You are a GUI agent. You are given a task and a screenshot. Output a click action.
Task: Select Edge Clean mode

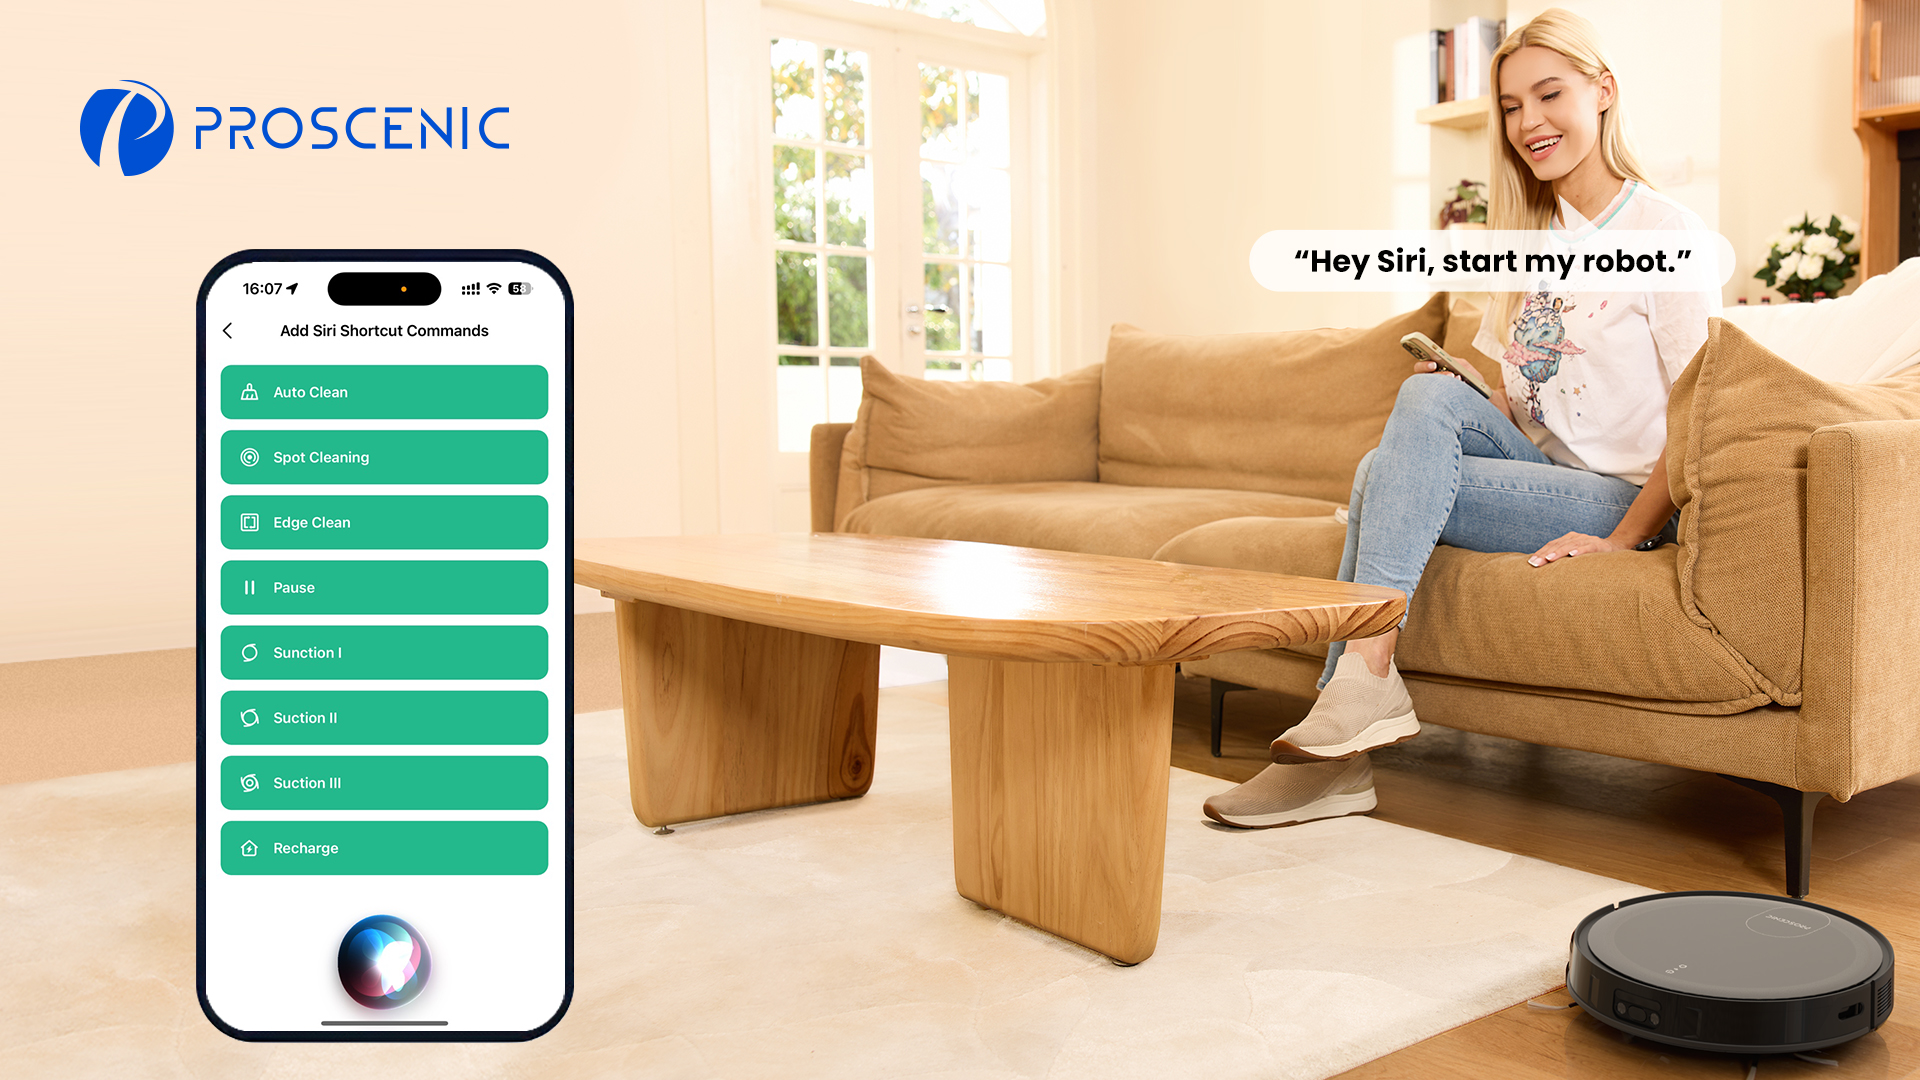coord(384,522)
